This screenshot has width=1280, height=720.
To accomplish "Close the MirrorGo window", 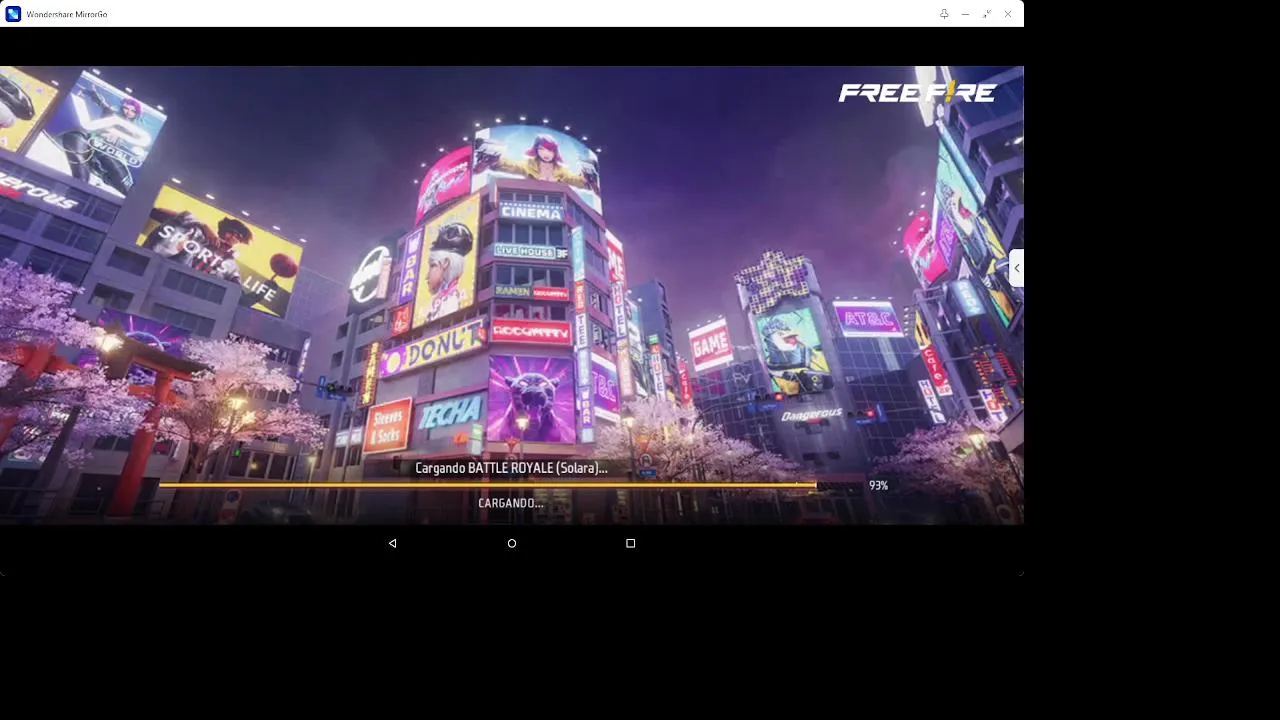I will (x=1008, y=14).
